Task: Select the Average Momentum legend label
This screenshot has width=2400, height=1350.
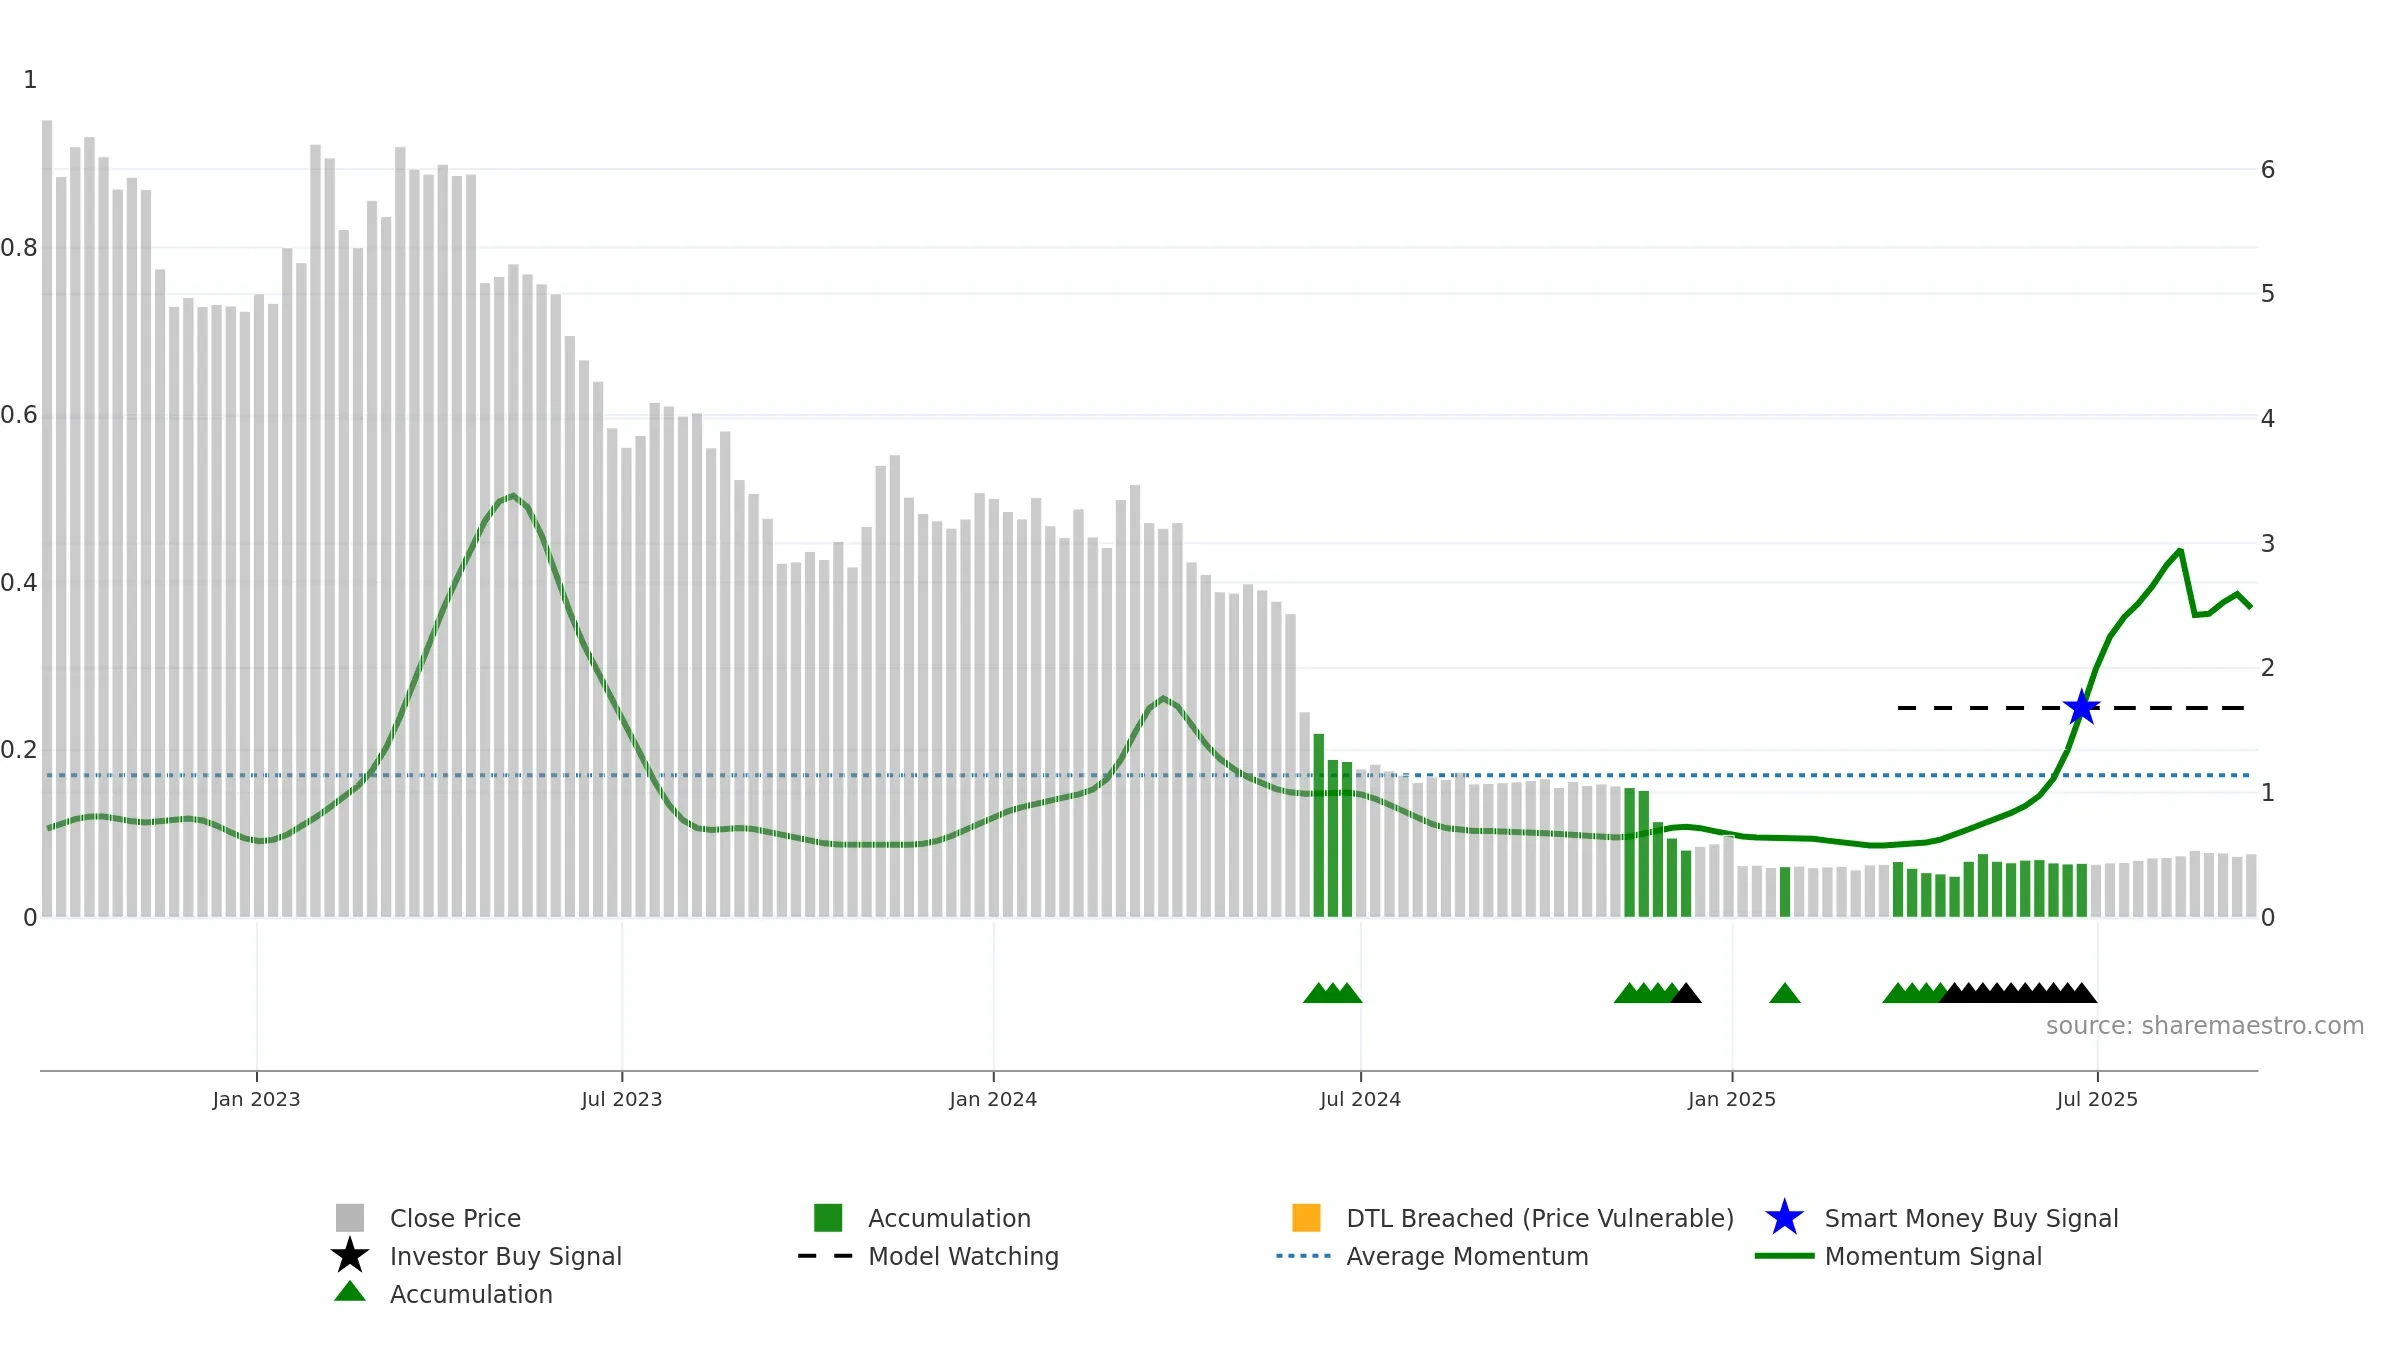Action: pos(1467,1256)
